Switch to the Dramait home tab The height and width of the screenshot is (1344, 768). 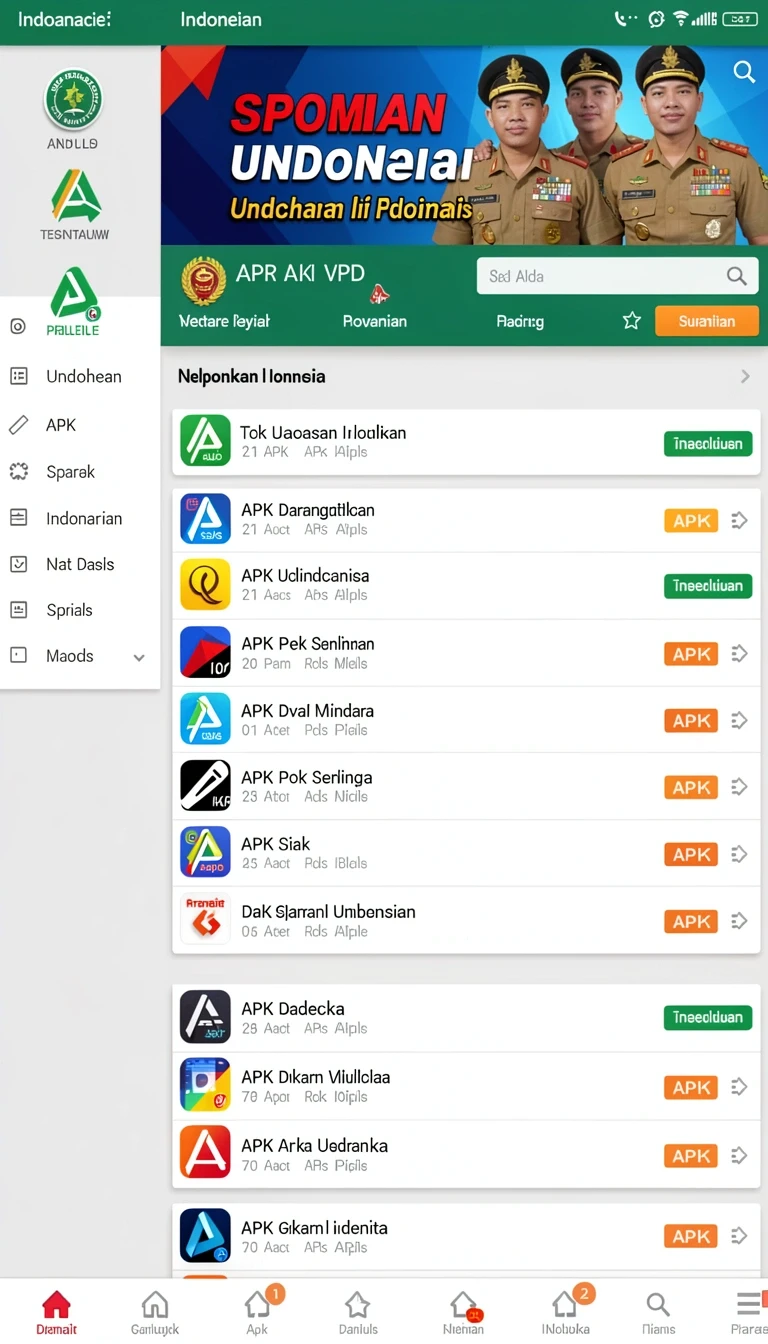pyautogui.click(x=56, y=1312)
